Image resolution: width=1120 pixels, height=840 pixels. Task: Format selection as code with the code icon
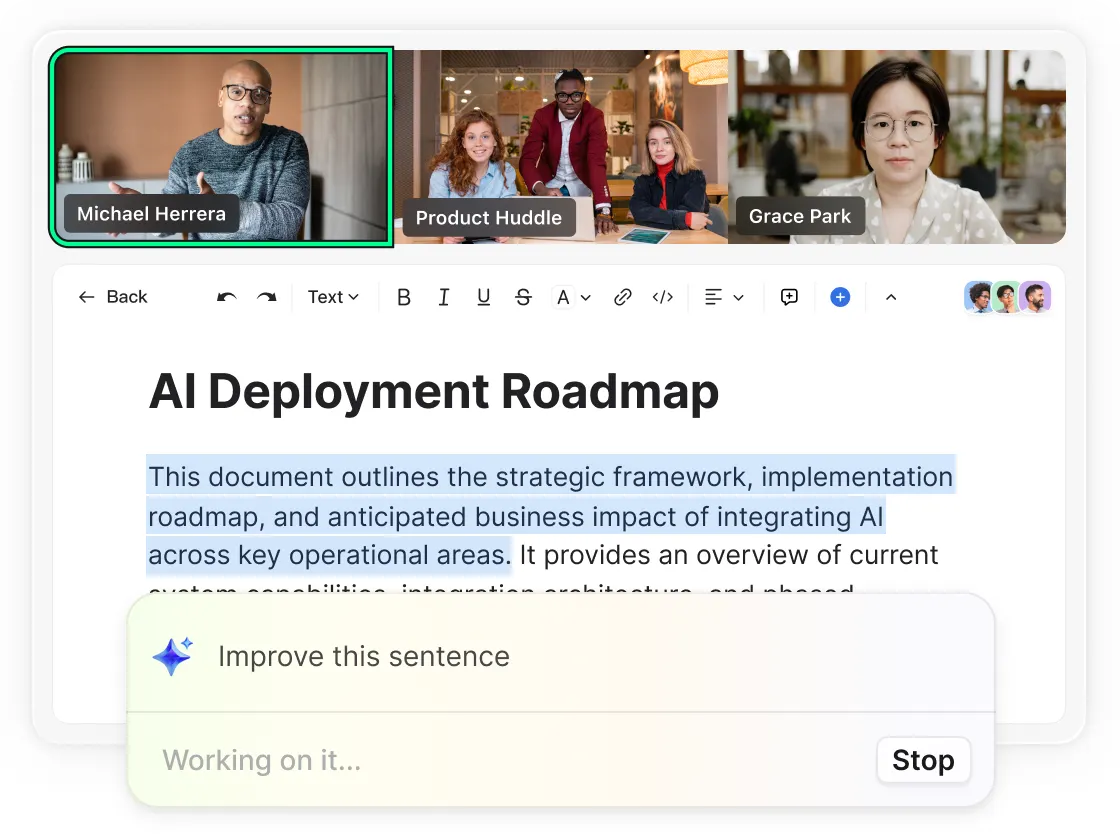[663, 297]
